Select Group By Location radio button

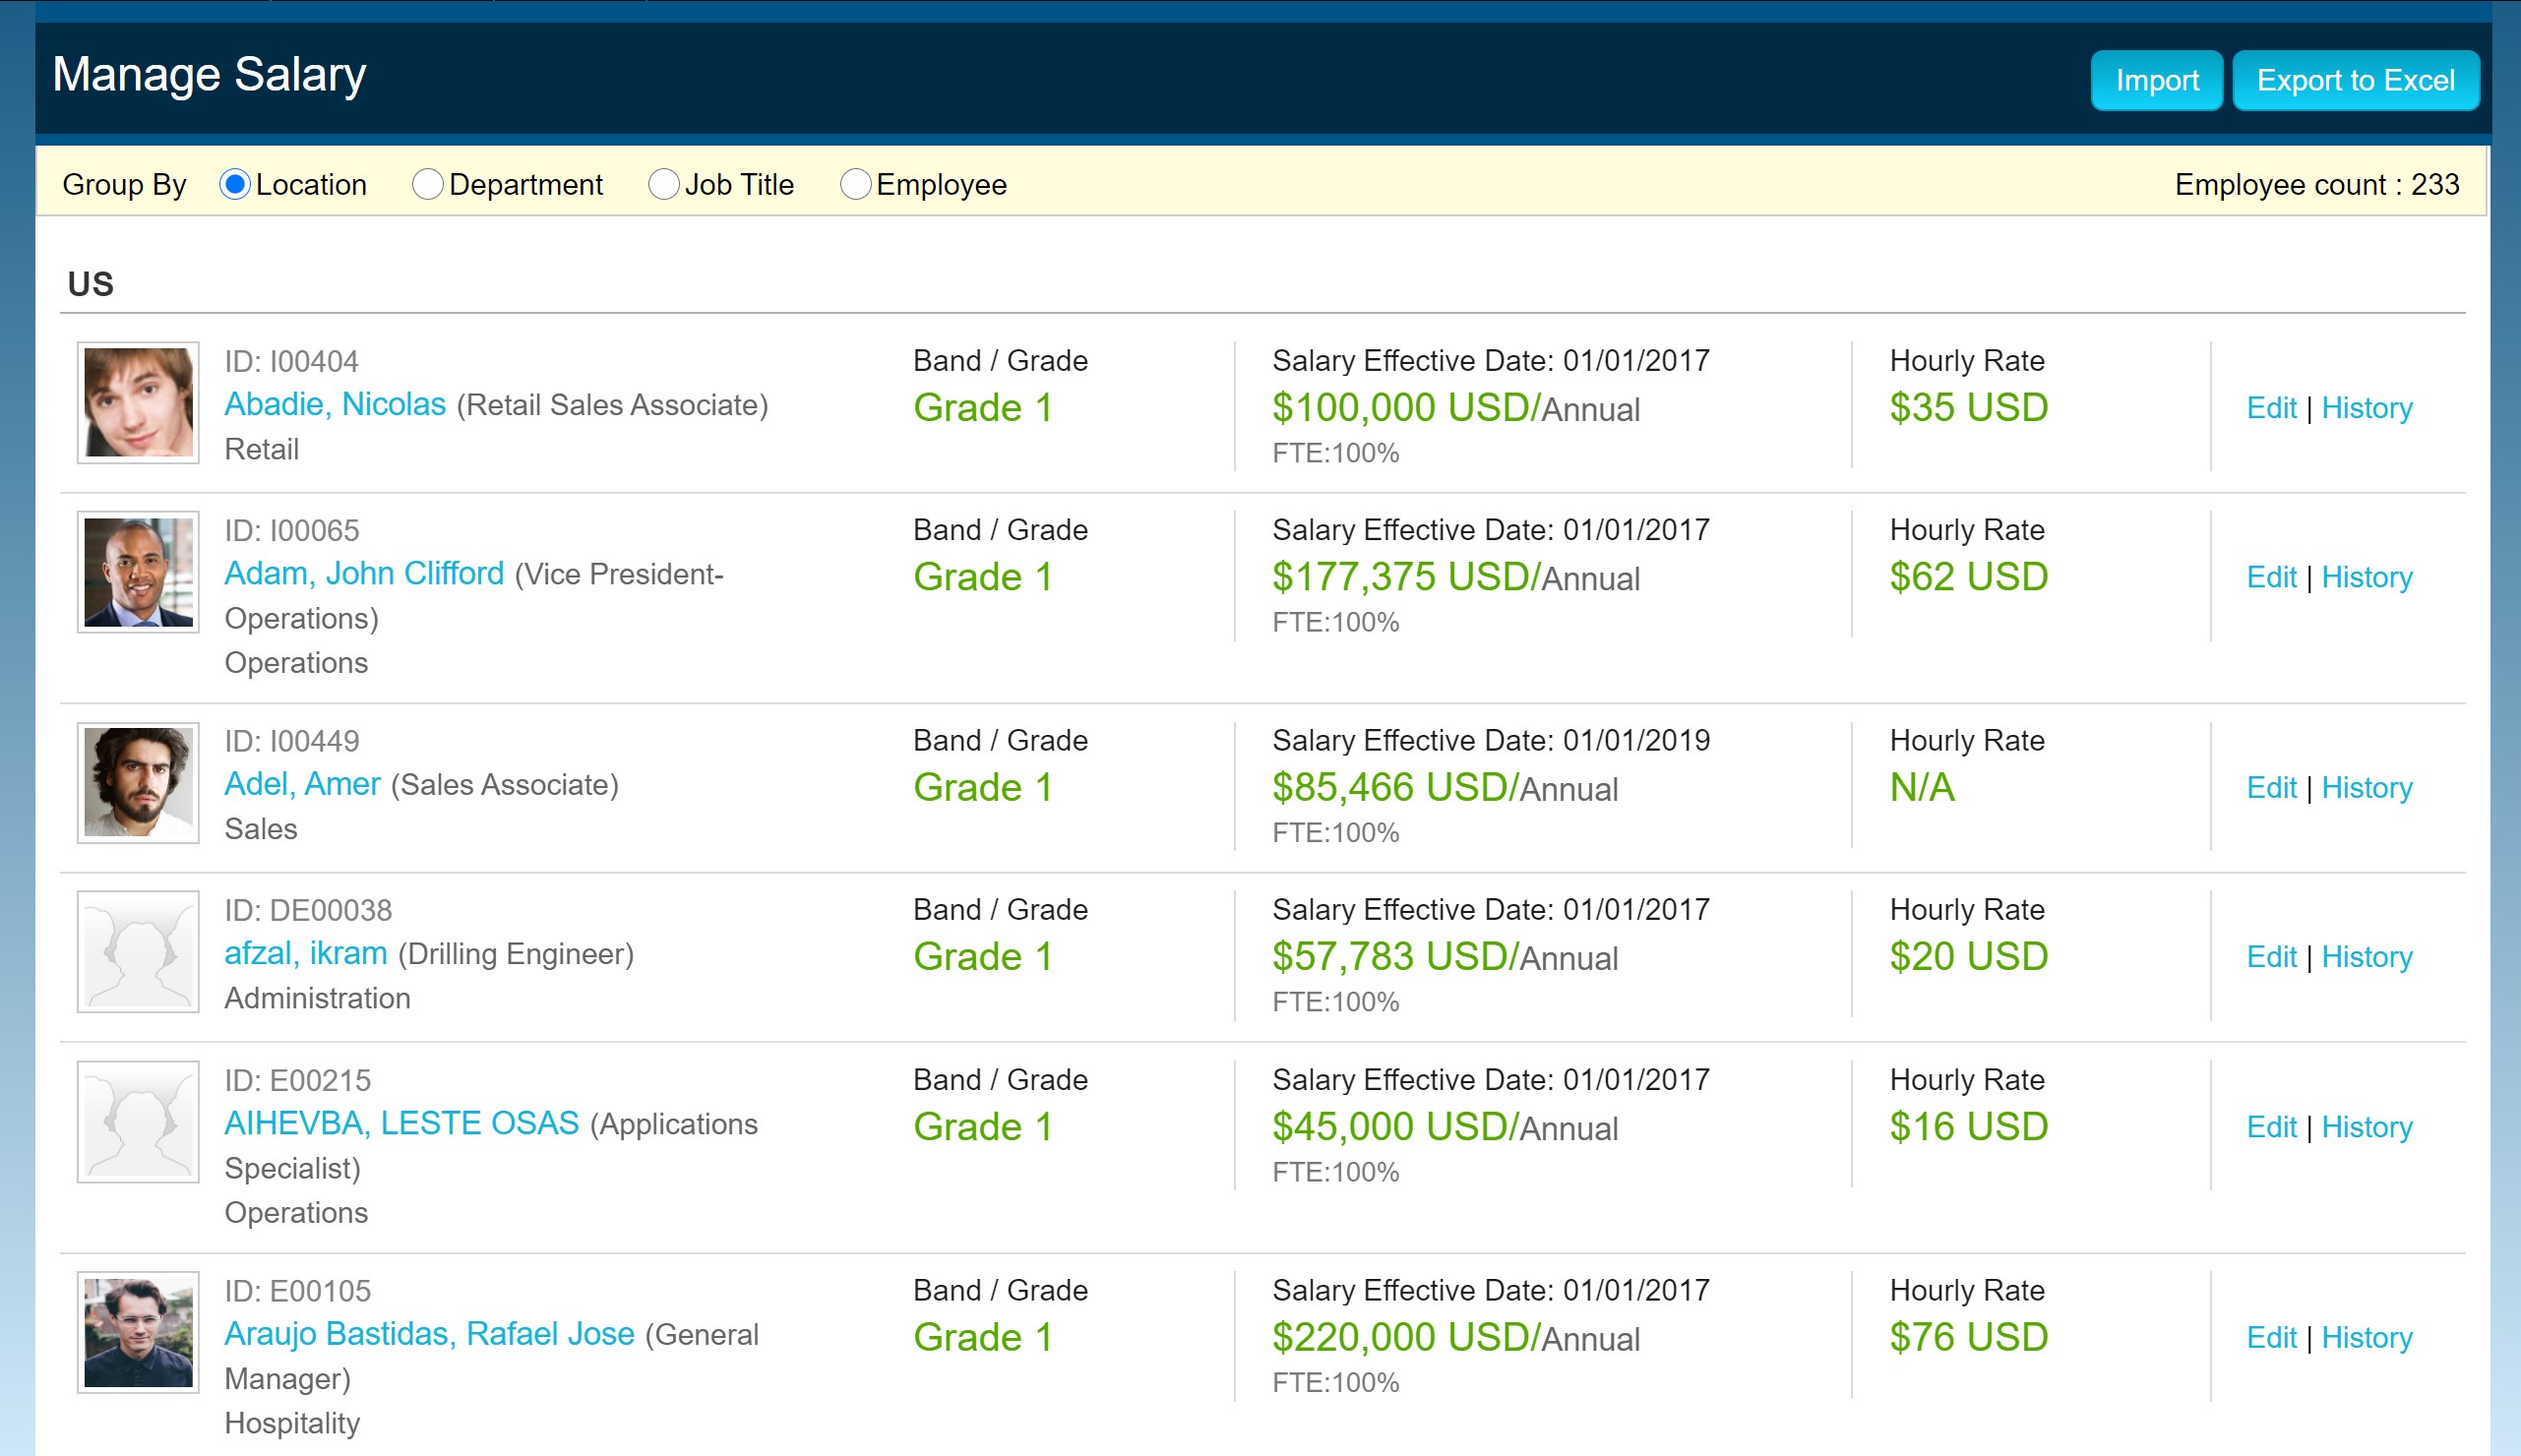click(x=234, y=185)
